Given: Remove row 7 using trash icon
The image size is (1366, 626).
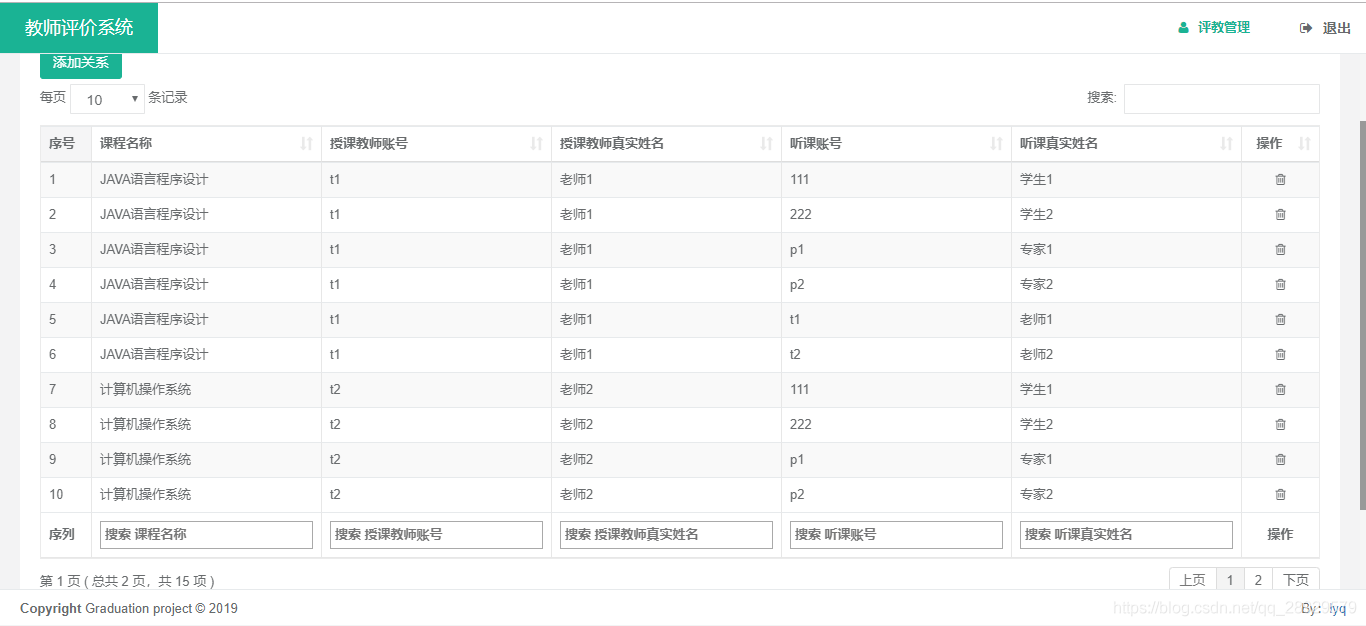Looking at the screenshot, I should [1280, 389].
